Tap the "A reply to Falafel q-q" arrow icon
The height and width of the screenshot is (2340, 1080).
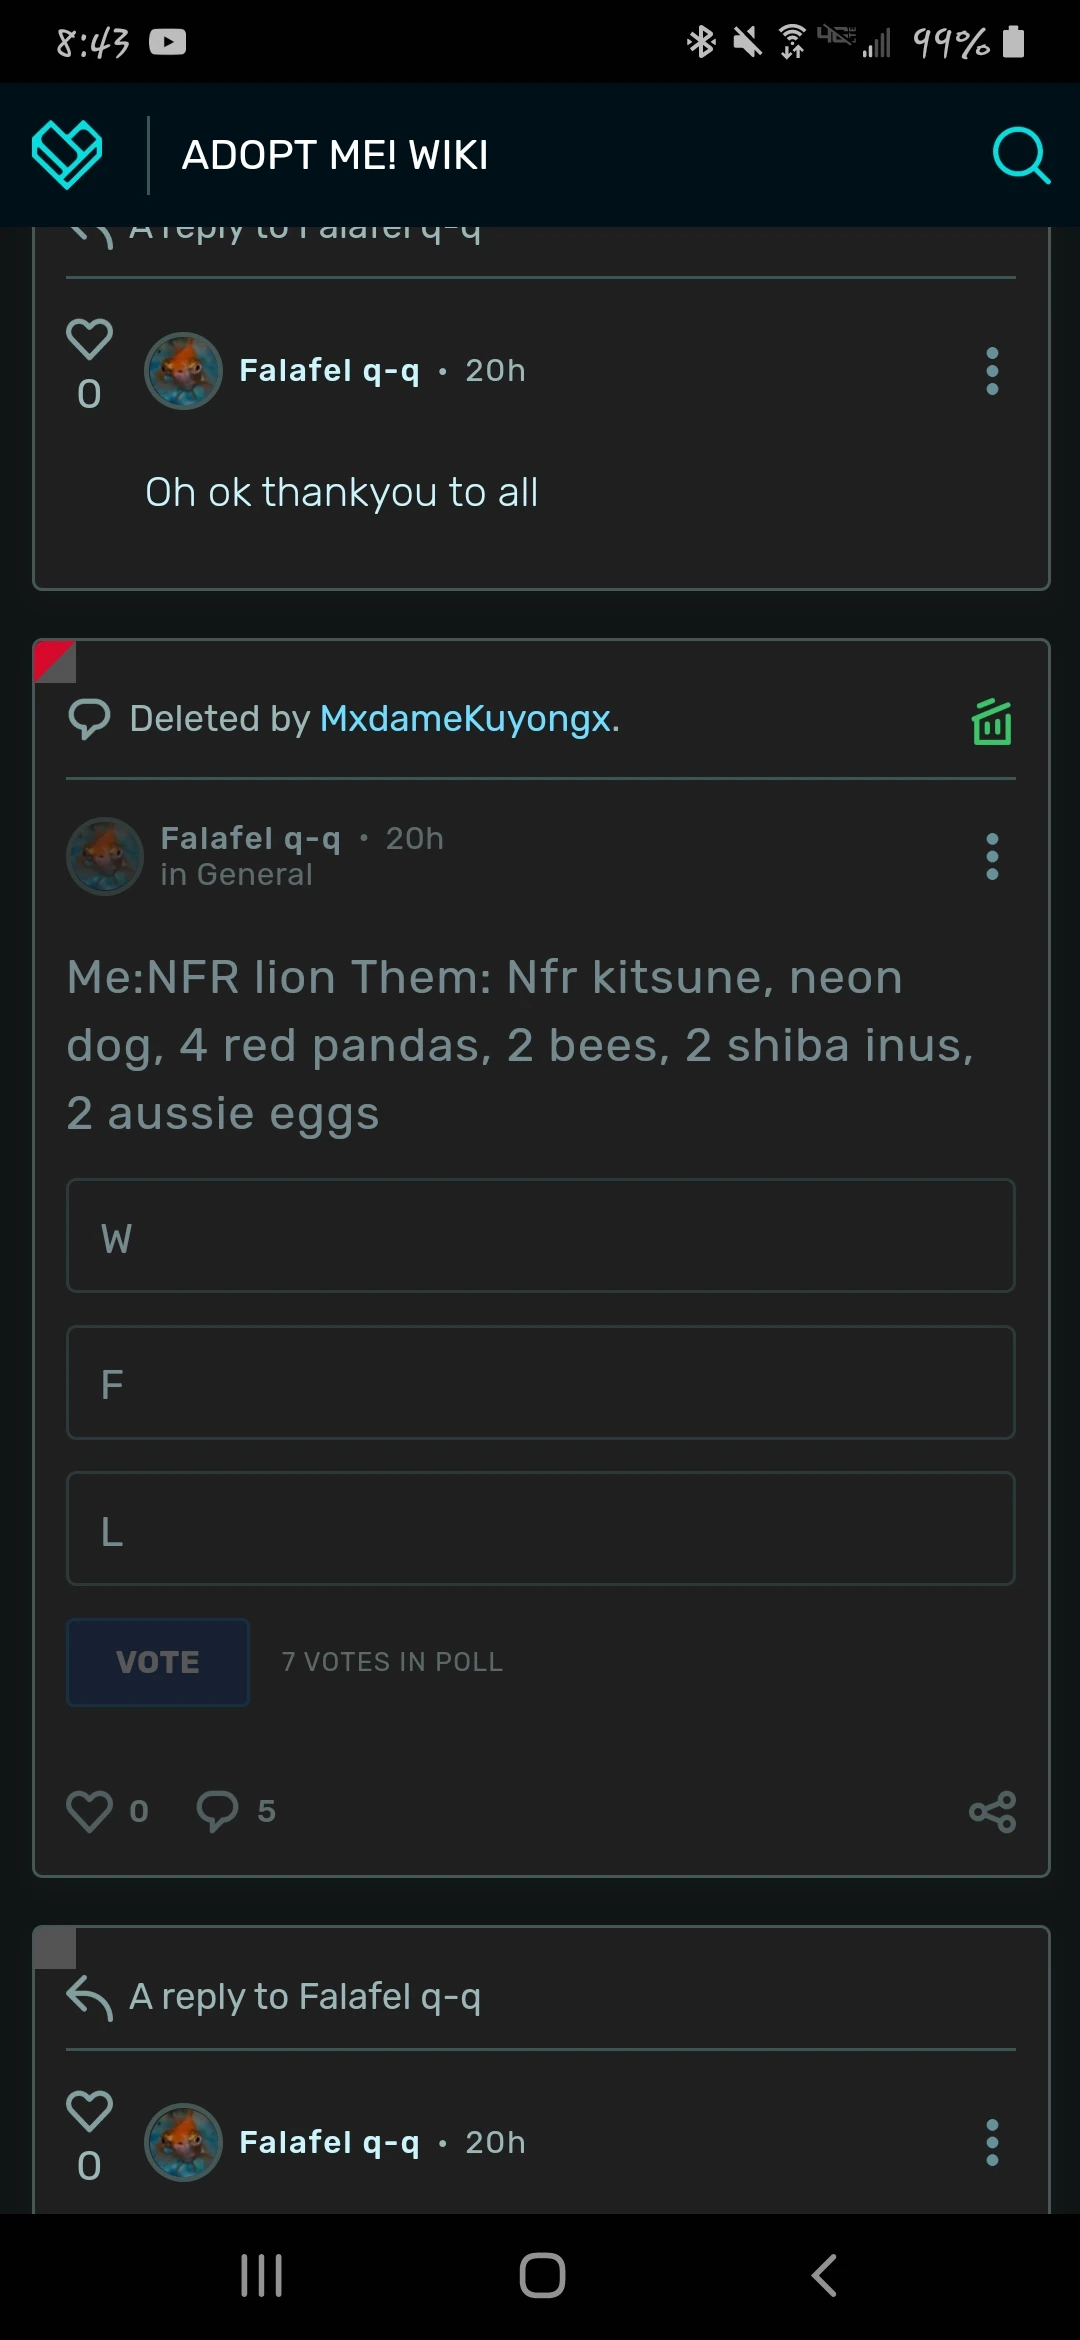pos(90,1998)
